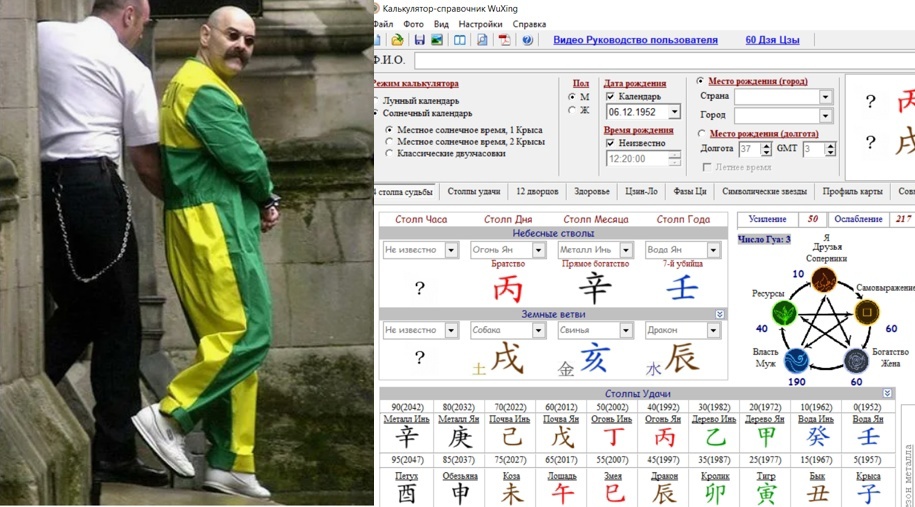Collapse the Земные ветви section chevron
Image resolution: width=915 pixels, height=507 pixels.
click(x=720, y=314)
